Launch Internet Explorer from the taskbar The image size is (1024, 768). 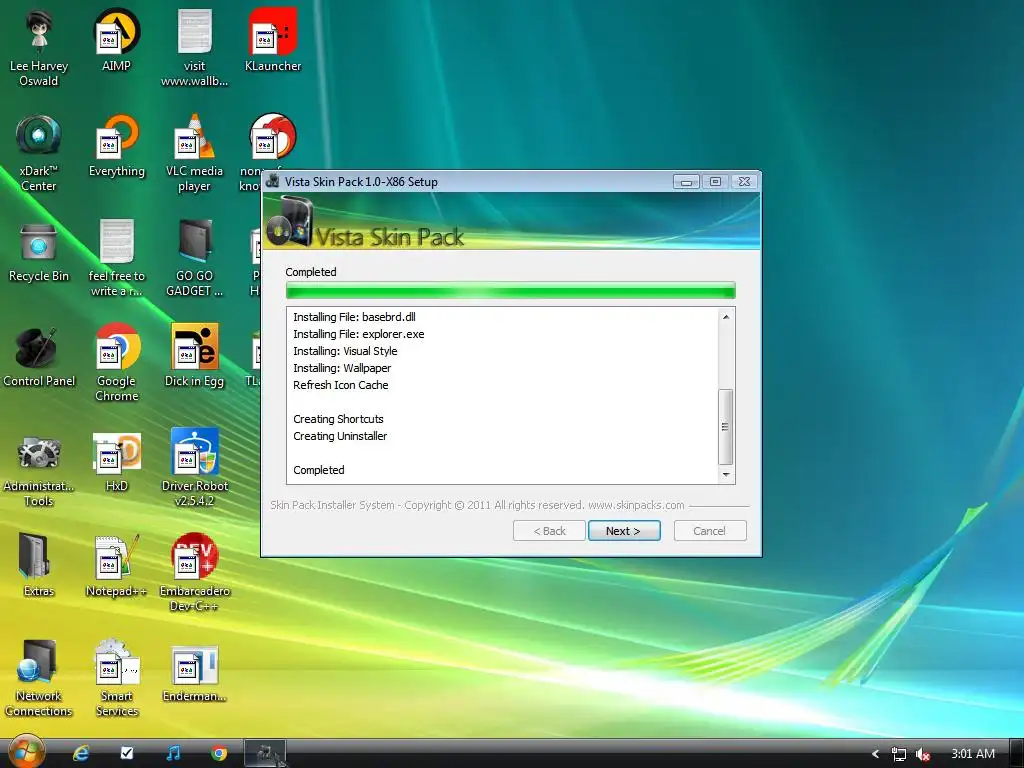point(81,753)
